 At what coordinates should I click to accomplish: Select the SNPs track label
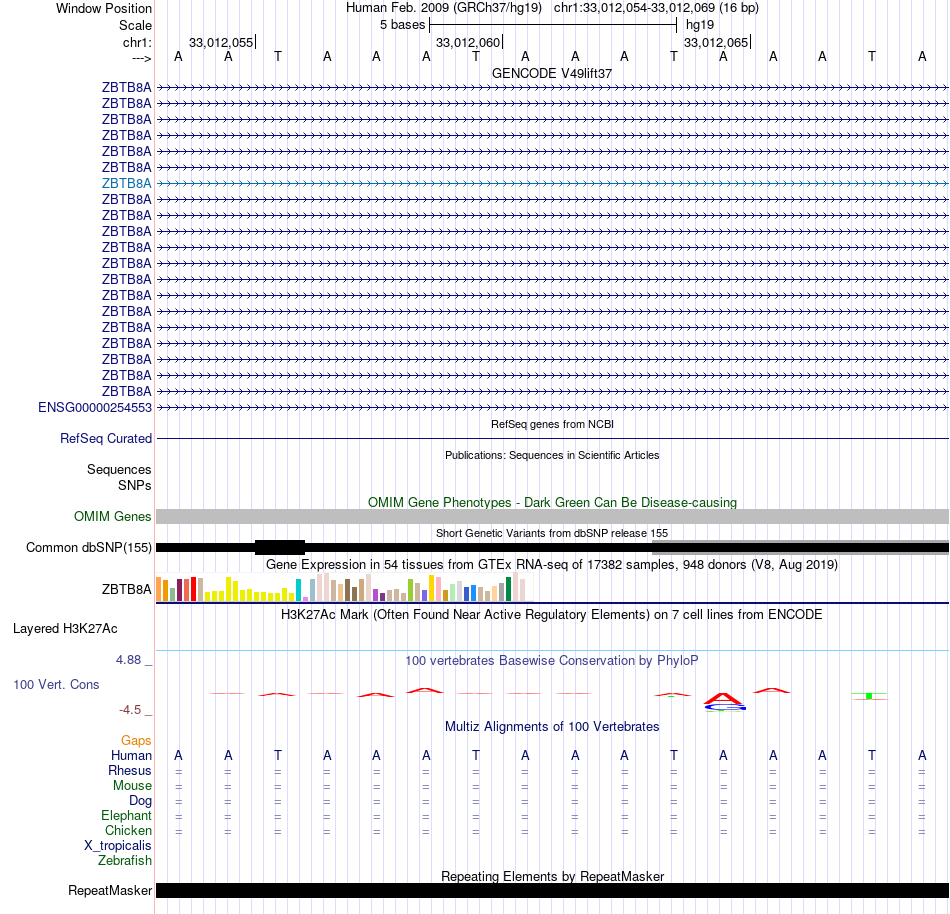tap(135, 485)
